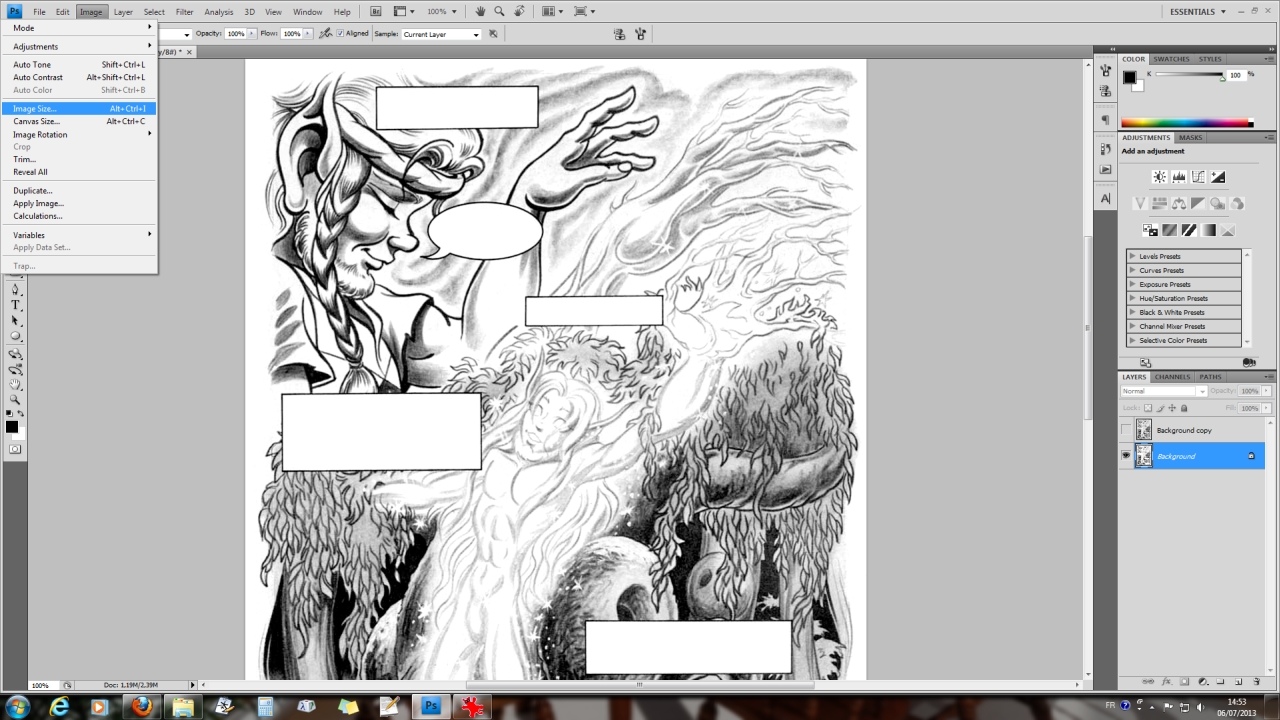The width and height of the screenshot is (1280, 720).
Task: Click the Brightness/Contrast adjustment icon
Action: (1159, 177)
